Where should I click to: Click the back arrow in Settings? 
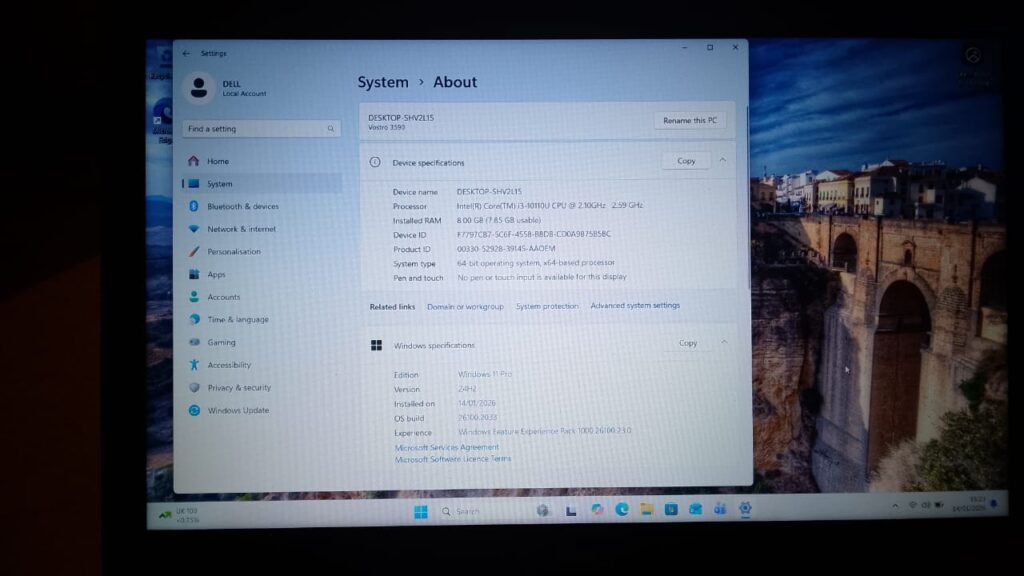coord(186,53)
